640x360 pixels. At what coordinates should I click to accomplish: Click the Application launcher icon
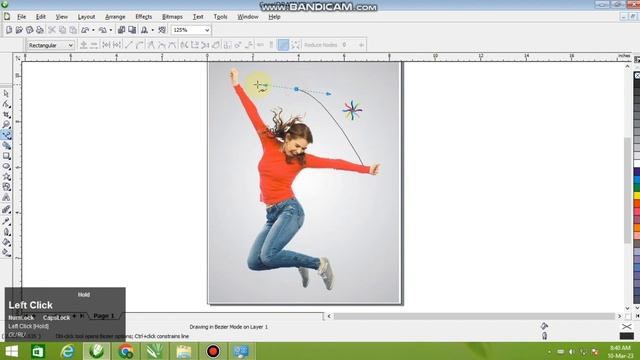pos(144,30)
